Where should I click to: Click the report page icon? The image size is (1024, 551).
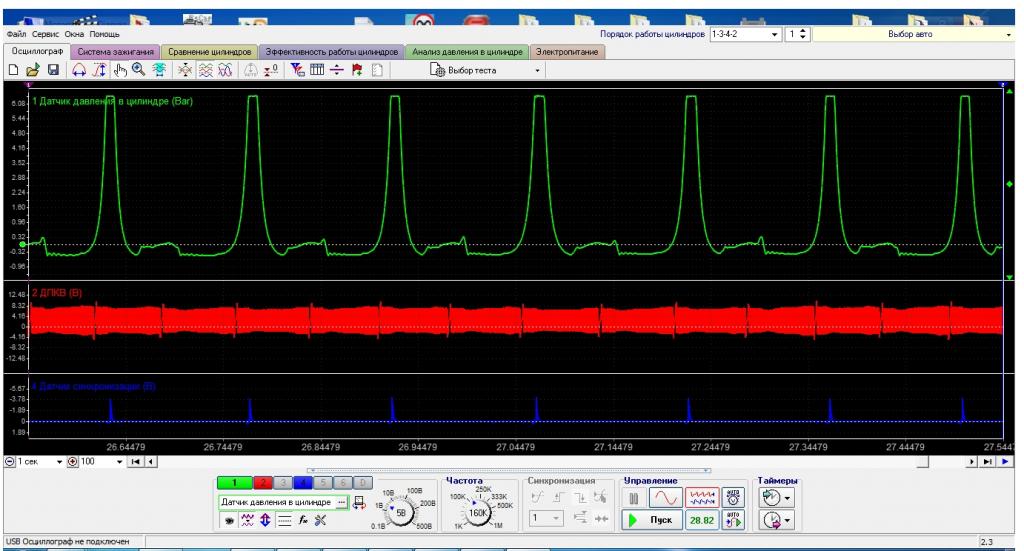coord(377,70)
